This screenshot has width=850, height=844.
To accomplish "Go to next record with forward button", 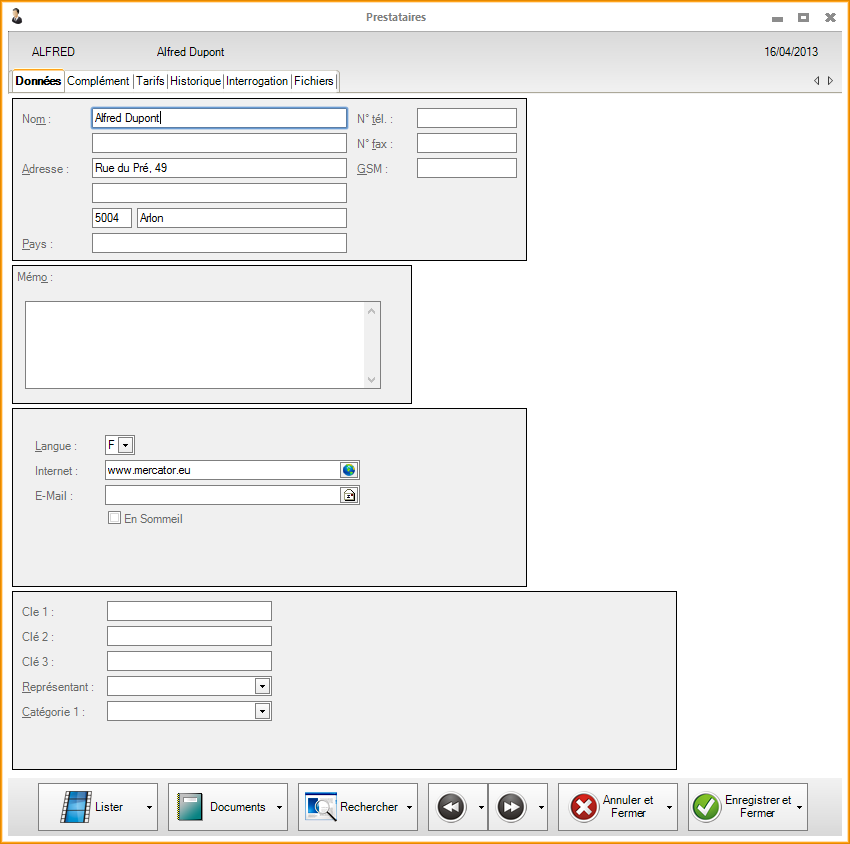I will (x=511, y=807).
